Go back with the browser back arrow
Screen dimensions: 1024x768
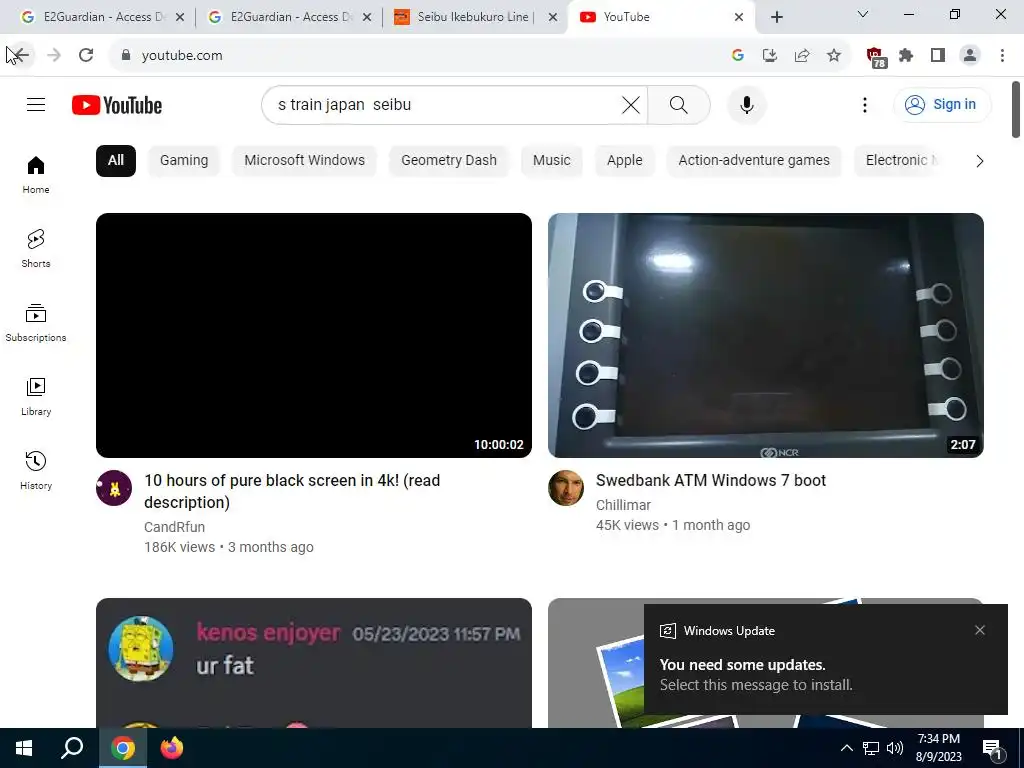click(x=20, y=56)
